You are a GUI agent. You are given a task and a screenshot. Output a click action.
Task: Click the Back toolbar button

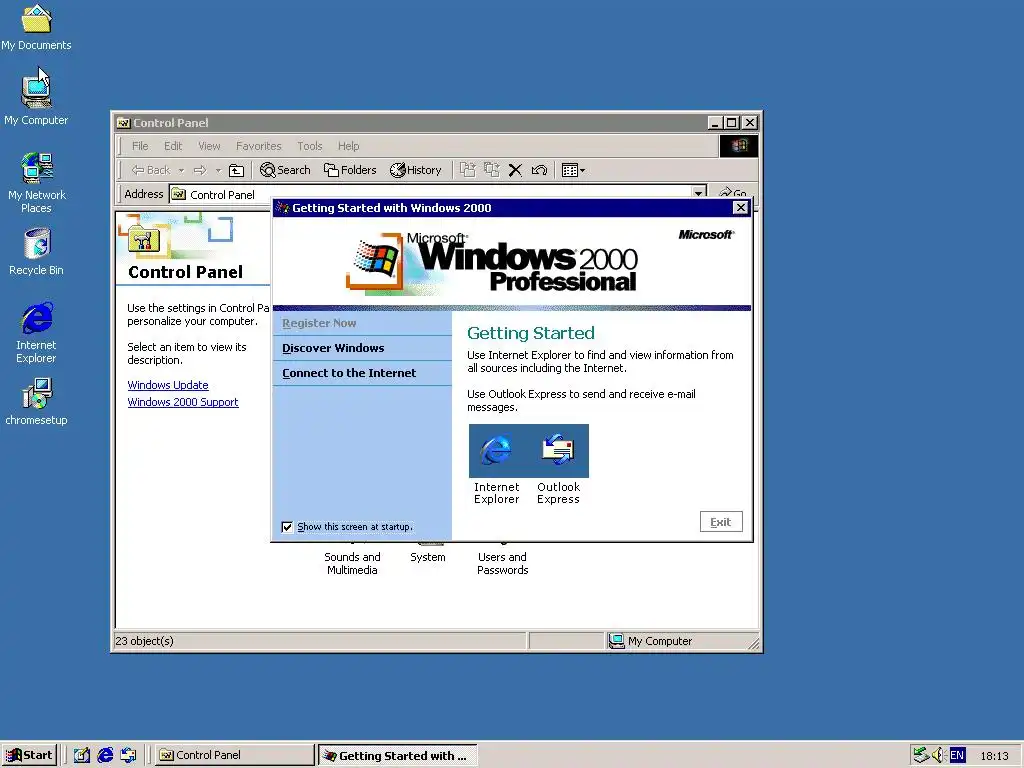[x=151, y=170]
